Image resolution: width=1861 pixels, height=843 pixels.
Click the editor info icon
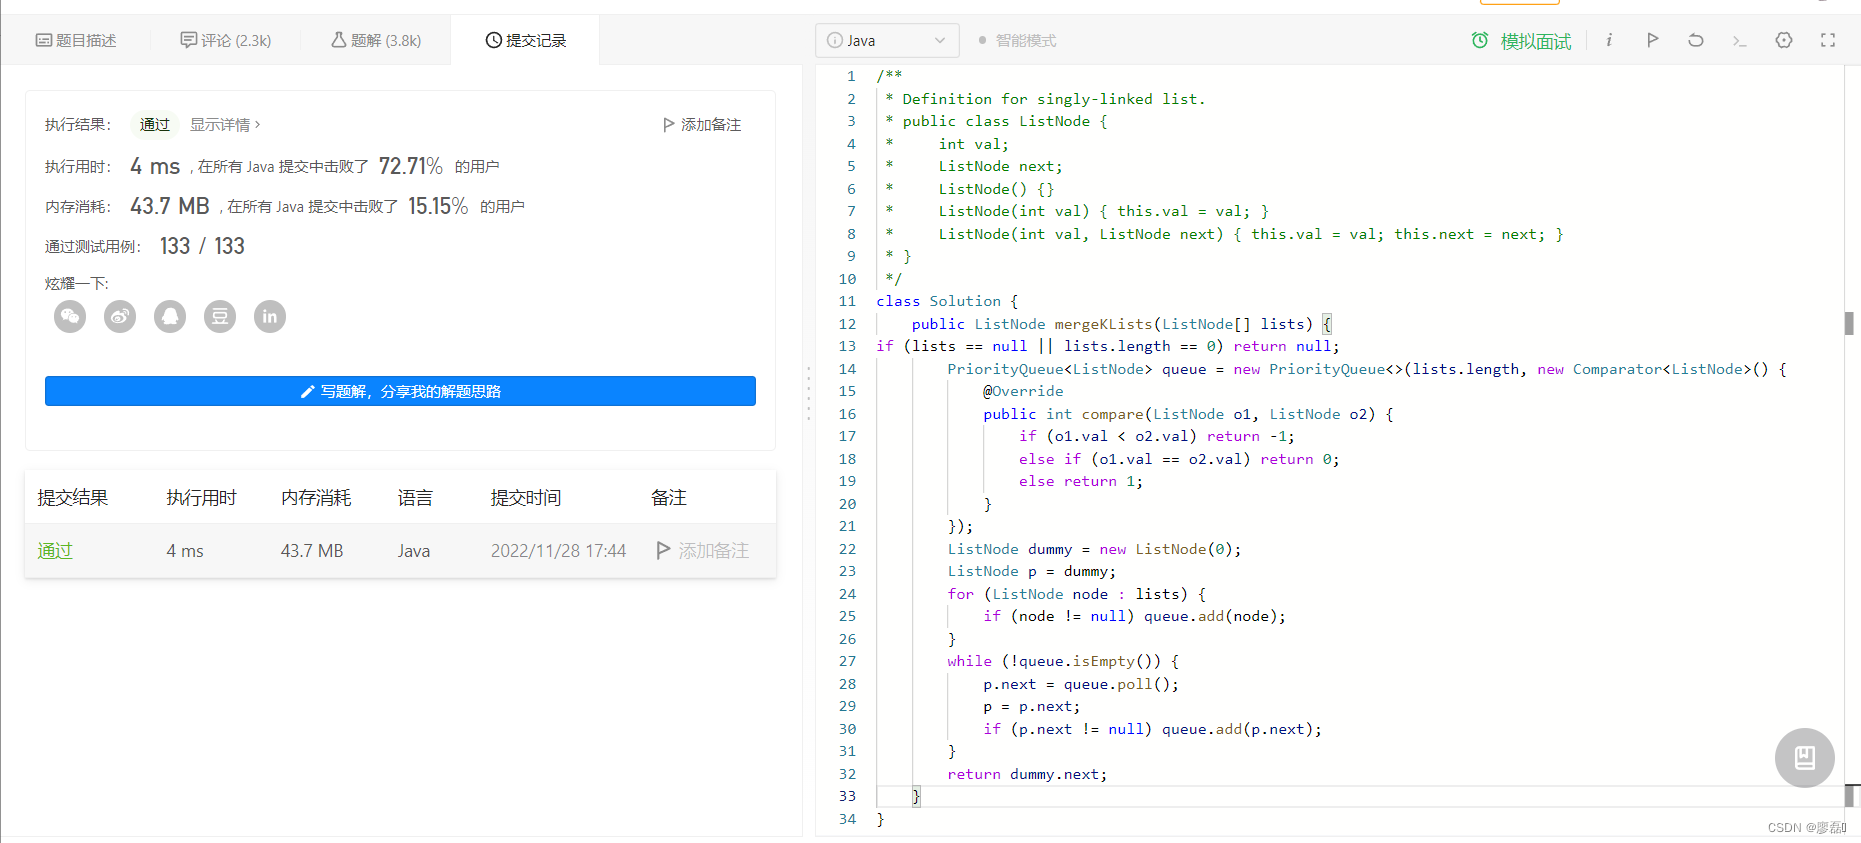click(1609, 40)
